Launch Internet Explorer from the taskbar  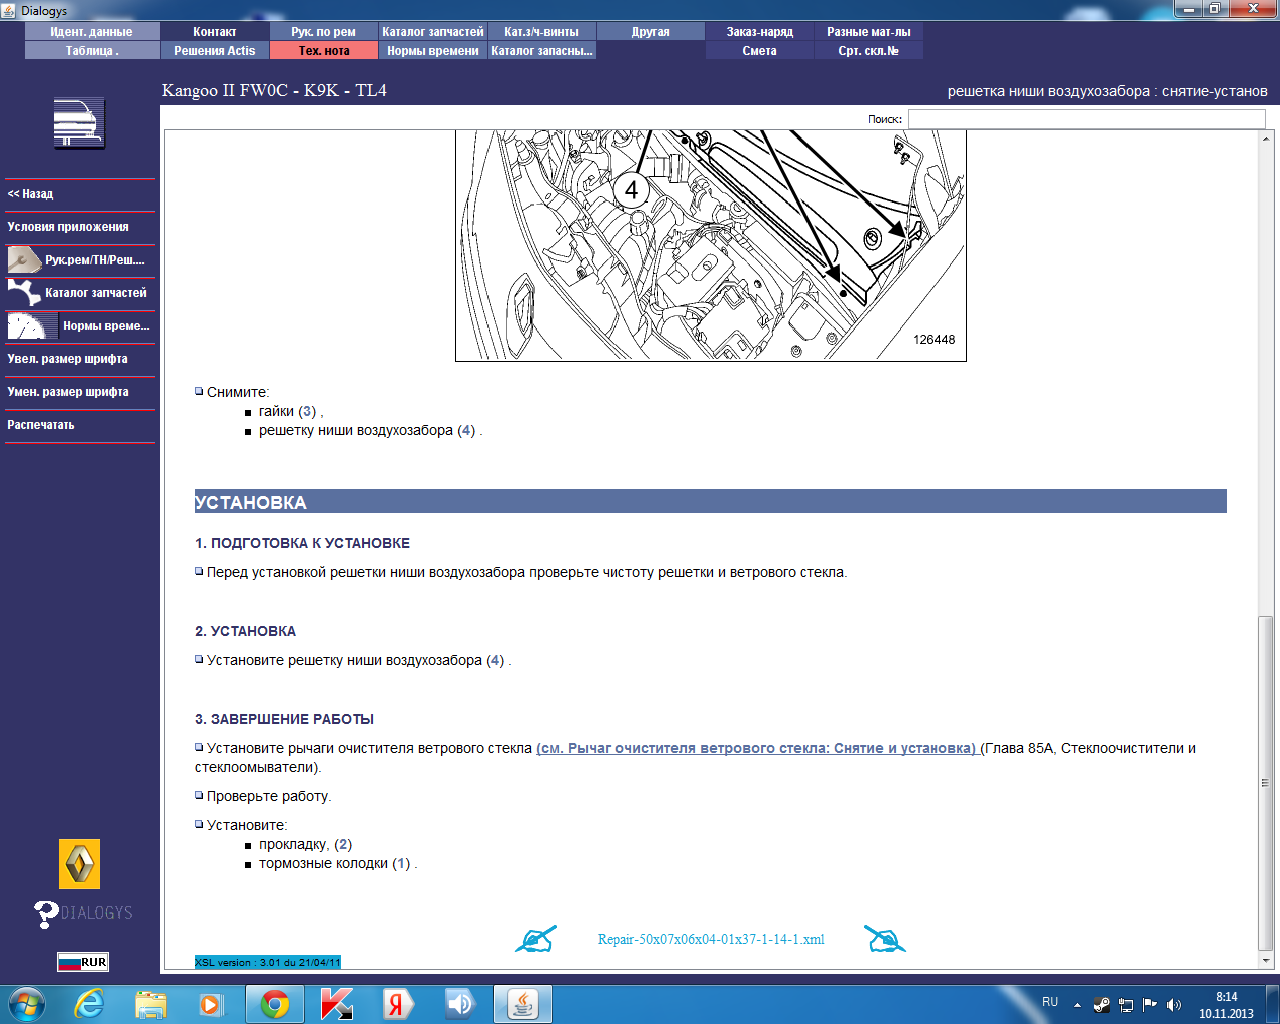click(x=90, y=1004)
